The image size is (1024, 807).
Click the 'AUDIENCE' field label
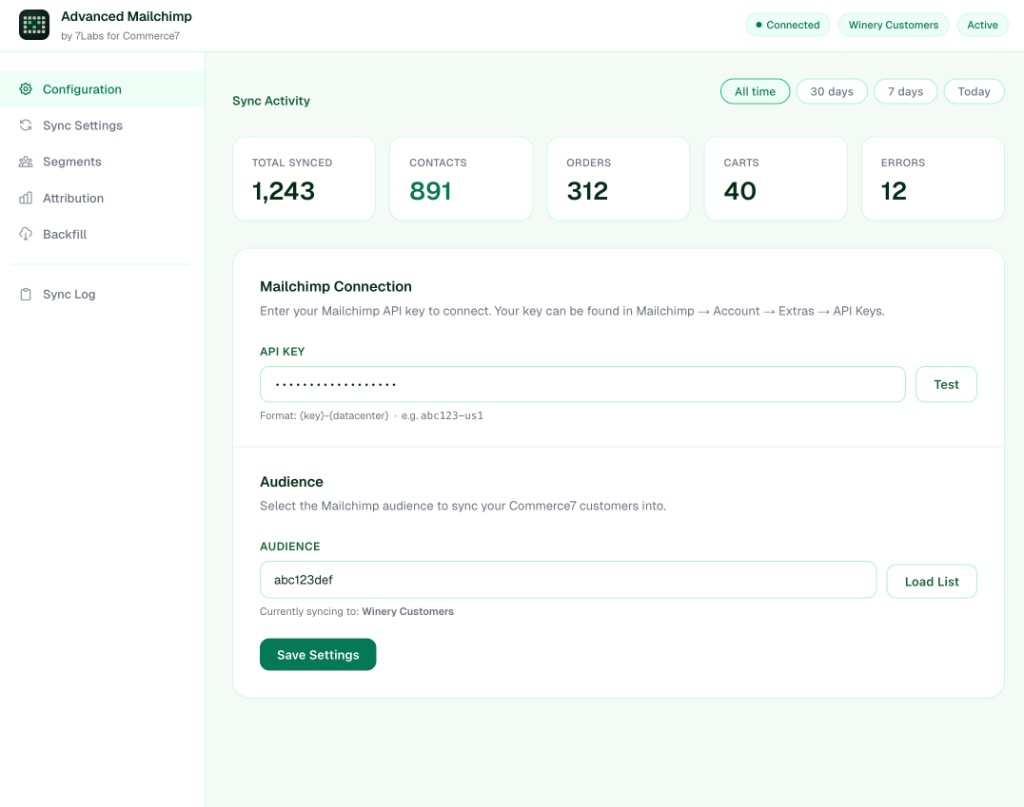coord(290,546)
